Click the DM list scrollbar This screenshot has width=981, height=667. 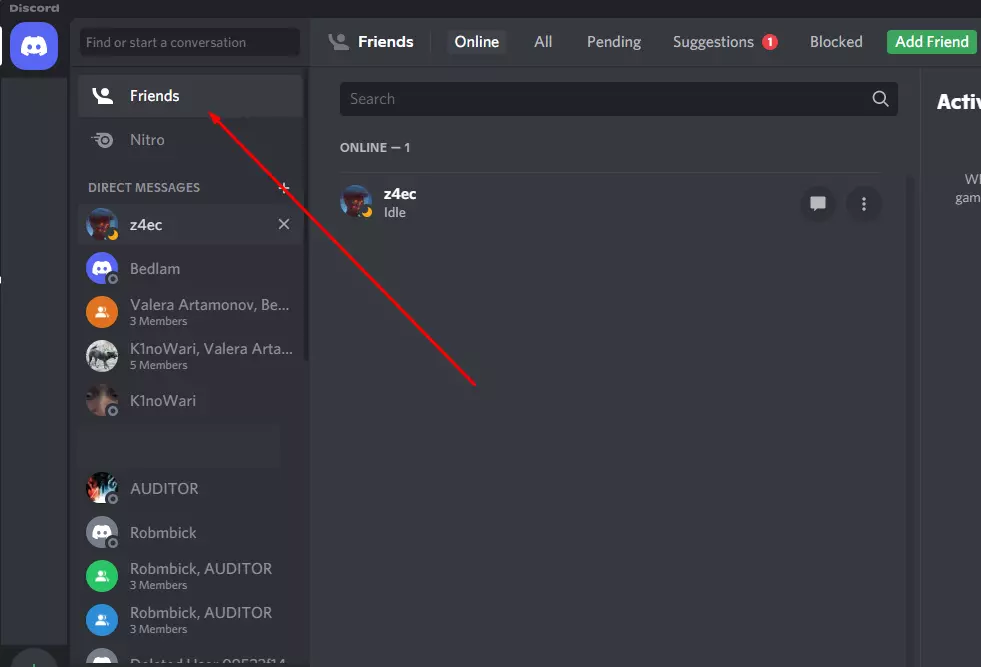tap(306, 216)
